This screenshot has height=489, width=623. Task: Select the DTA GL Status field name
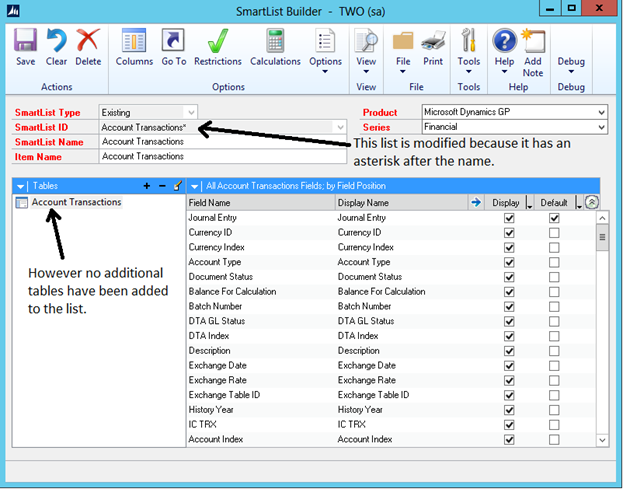click(x=217, y=321)
